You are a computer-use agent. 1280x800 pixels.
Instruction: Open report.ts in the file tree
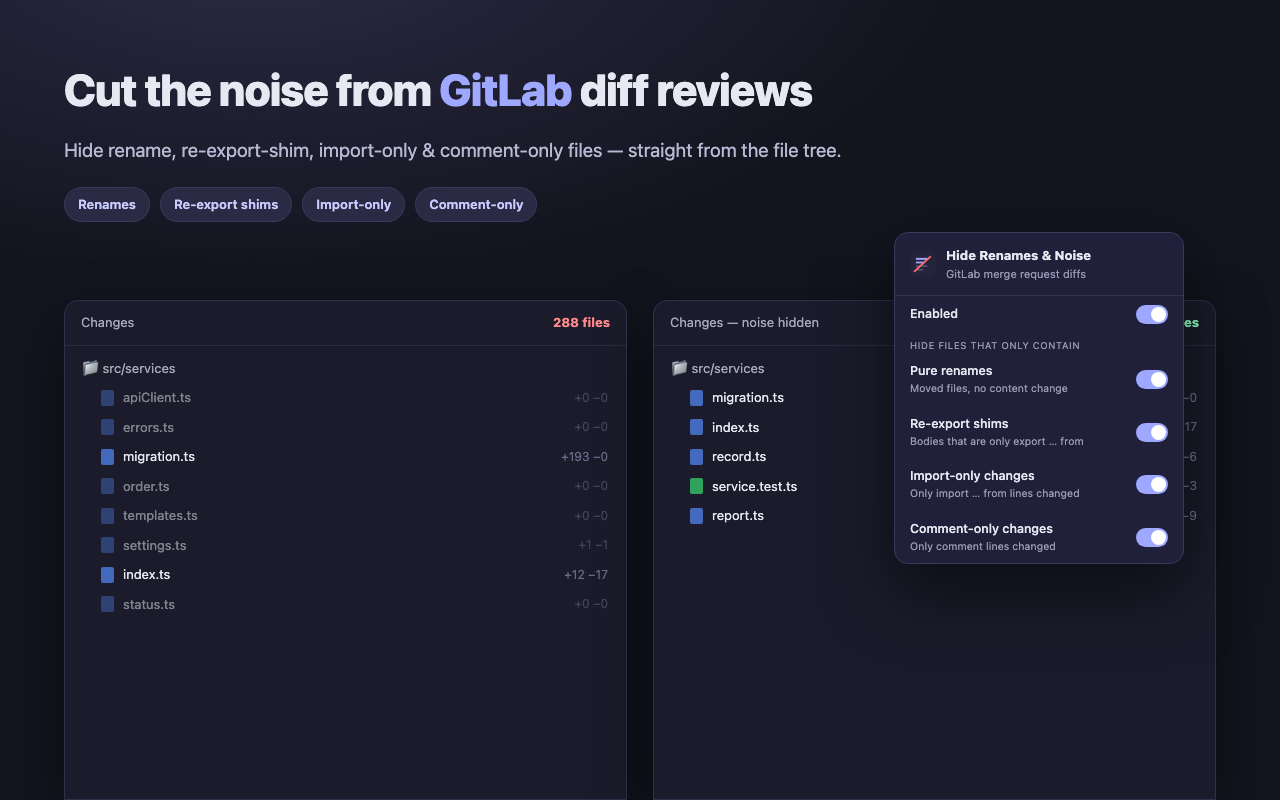pos(738,516)
